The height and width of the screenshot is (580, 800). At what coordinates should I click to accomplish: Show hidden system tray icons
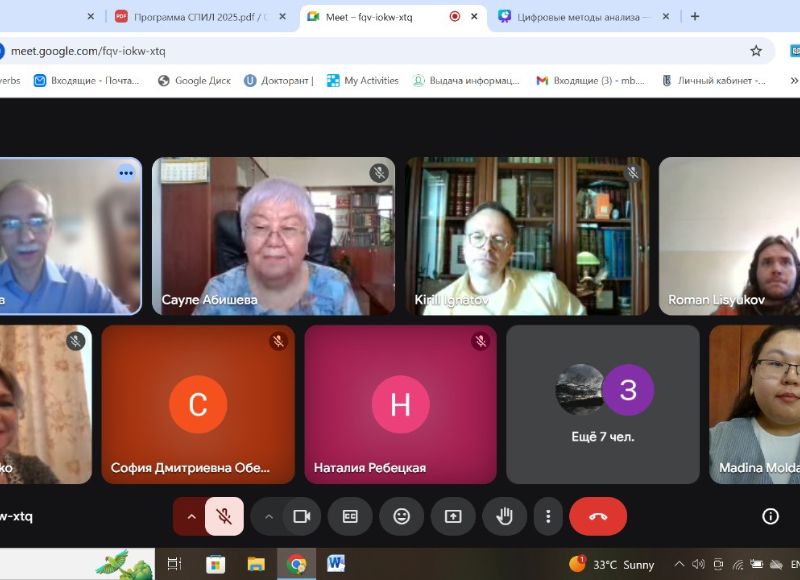(x=679, y=564)
